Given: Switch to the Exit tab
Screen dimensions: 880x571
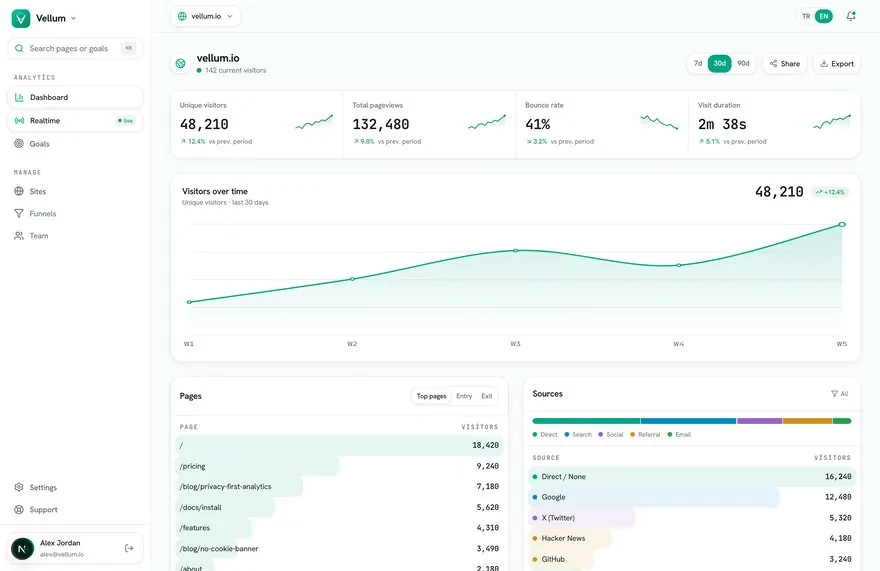Looking at the screenshot, I should click(487, 396).
